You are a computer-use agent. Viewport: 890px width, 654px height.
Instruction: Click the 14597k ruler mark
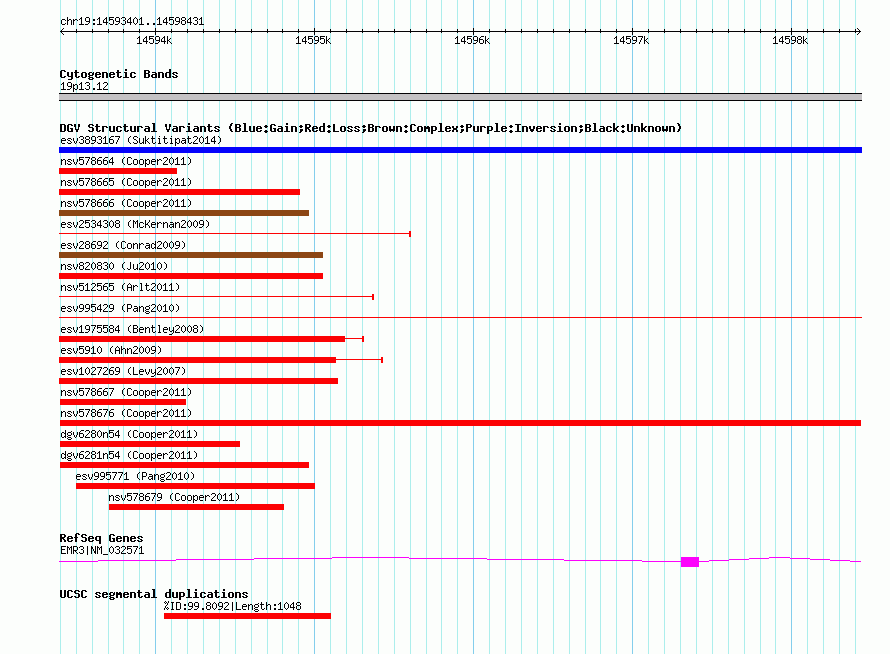click(631, 40)
